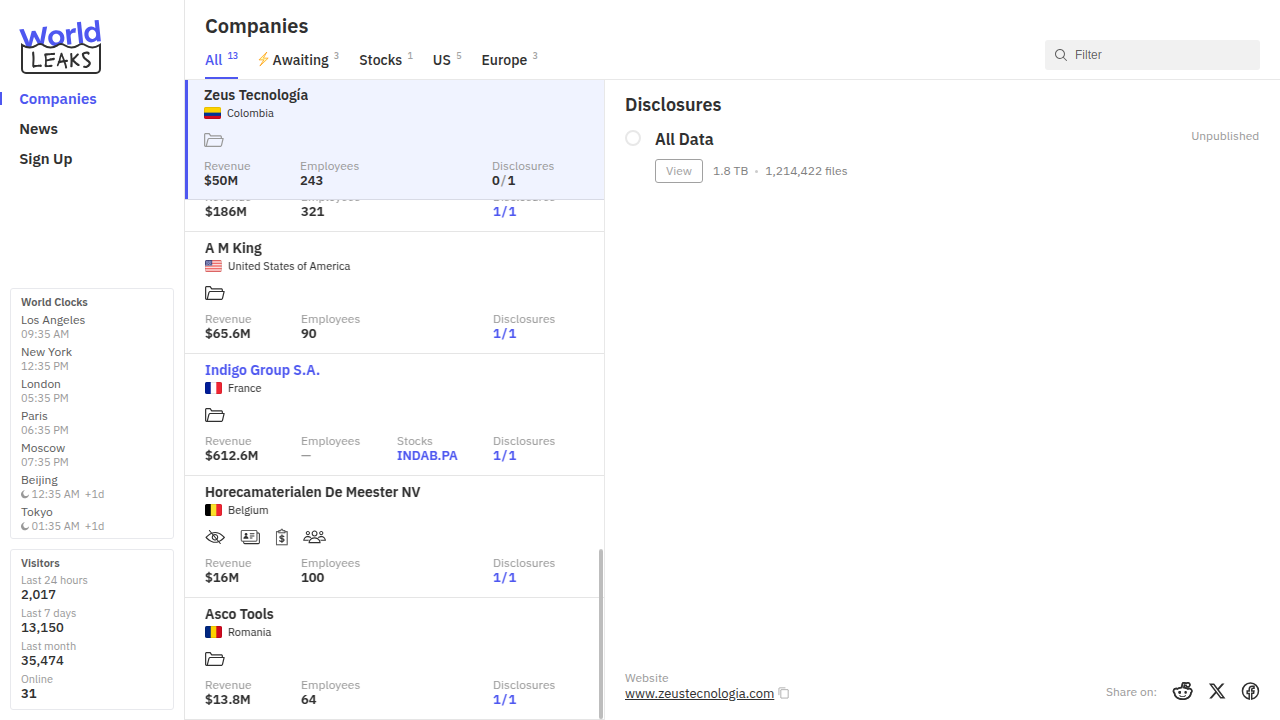Image resolution: width=1280 pixels, height=720 pixels.
Task: Open the www.zeustecnologia.com link
Action: [x=699, y=694]
